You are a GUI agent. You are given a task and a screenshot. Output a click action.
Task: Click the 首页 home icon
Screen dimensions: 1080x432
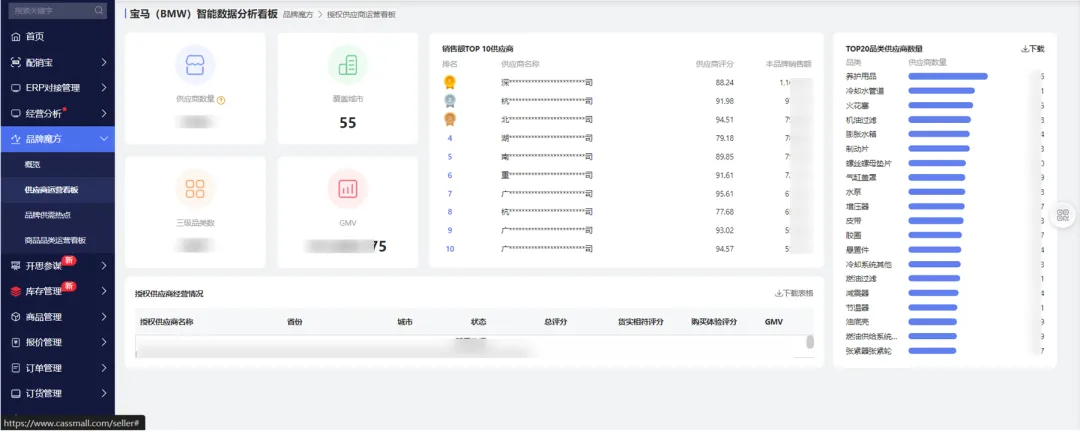[x=16, y=37]
